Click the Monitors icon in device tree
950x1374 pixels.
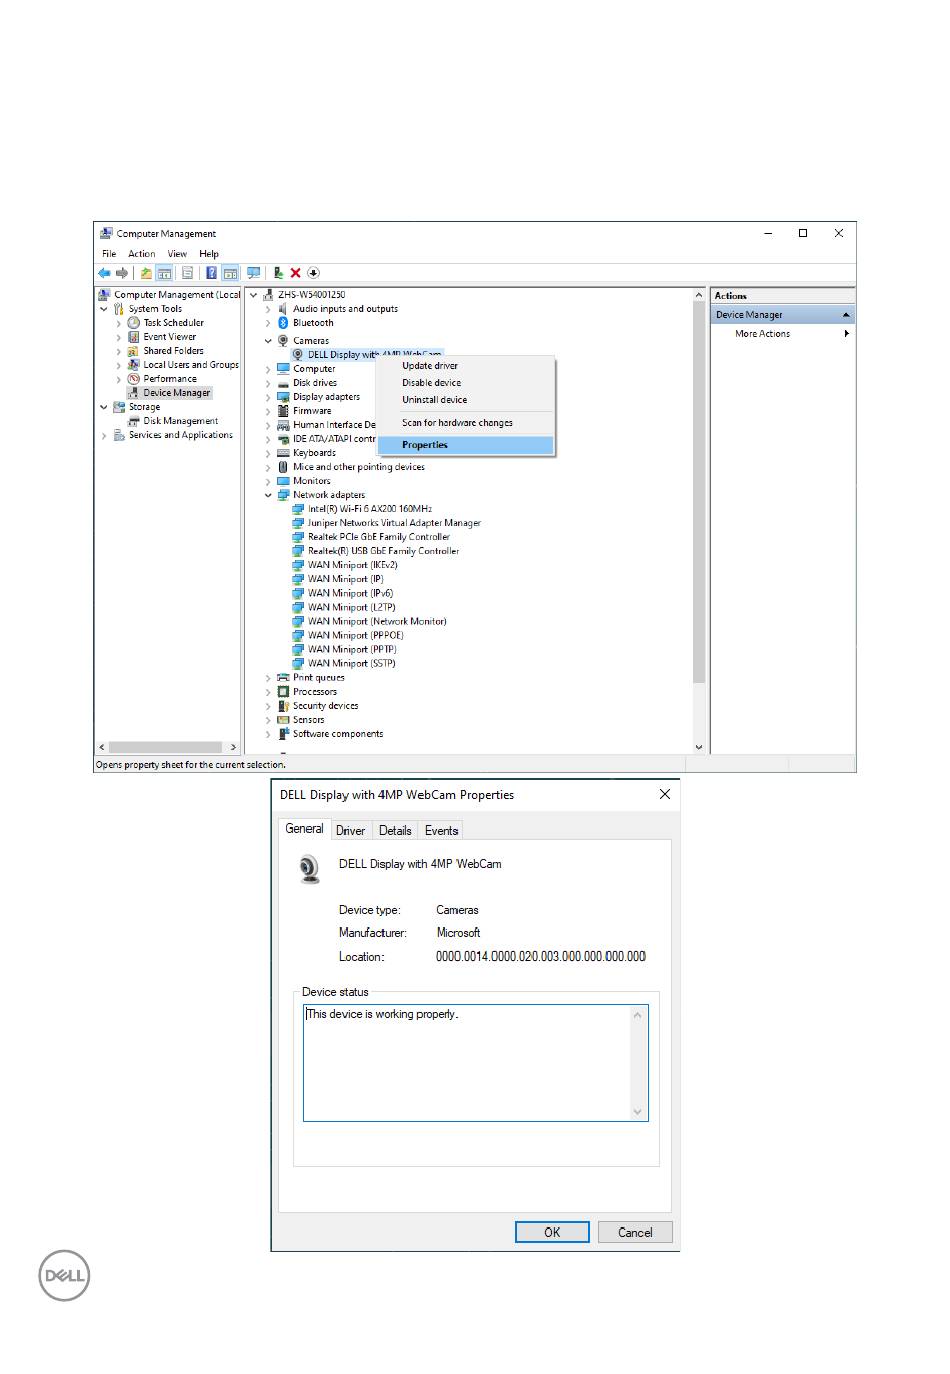point(283,481)
